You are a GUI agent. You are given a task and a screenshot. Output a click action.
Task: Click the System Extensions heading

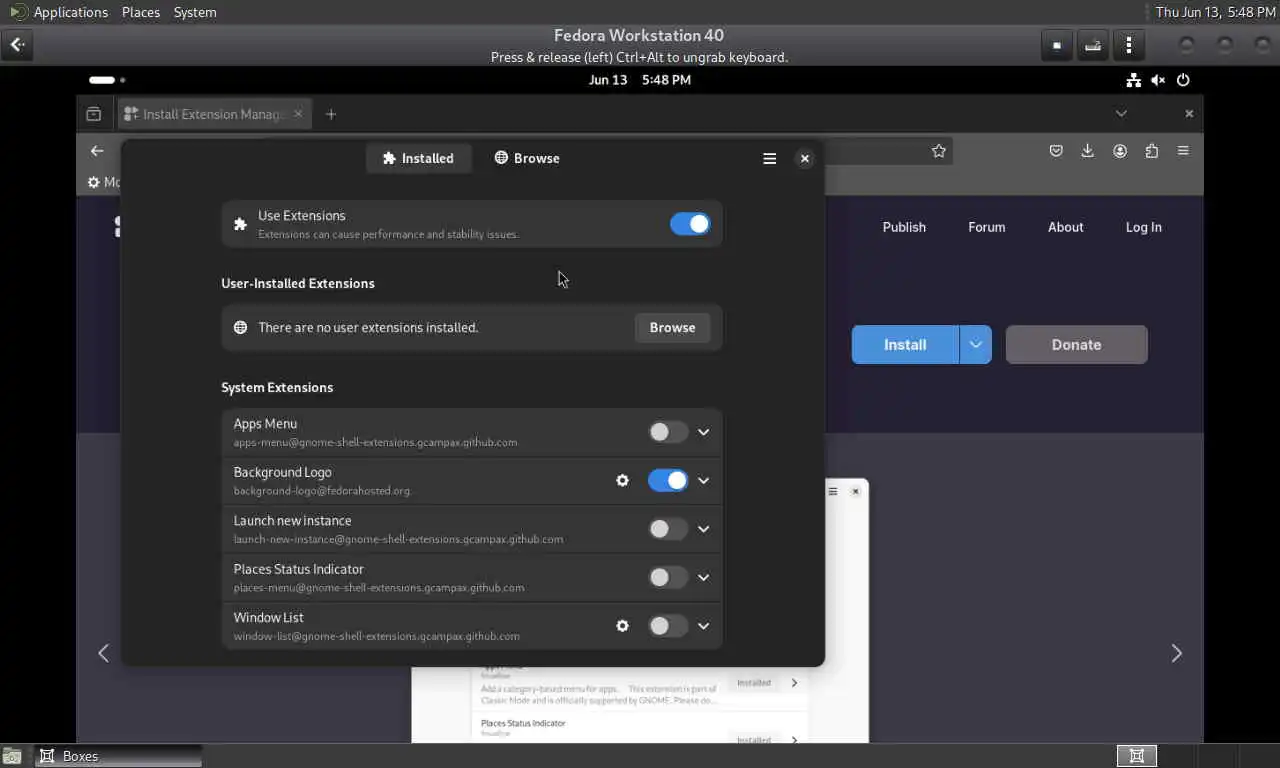(277, 387)
